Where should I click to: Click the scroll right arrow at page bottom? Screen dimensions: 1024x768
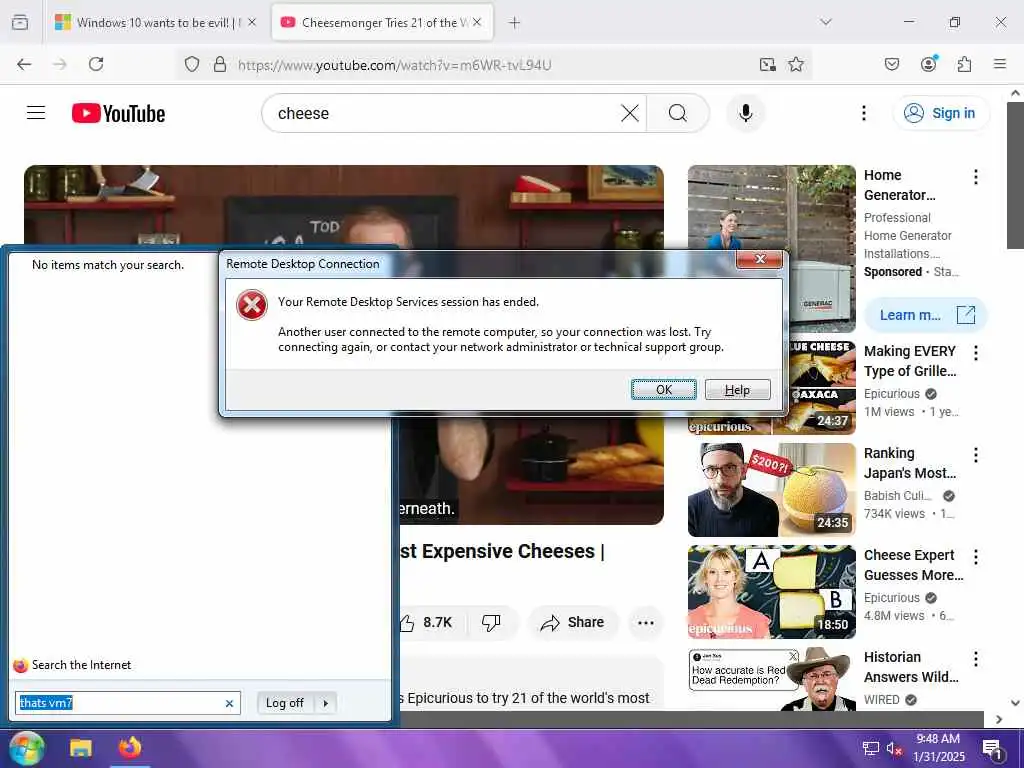pos(999,719)
